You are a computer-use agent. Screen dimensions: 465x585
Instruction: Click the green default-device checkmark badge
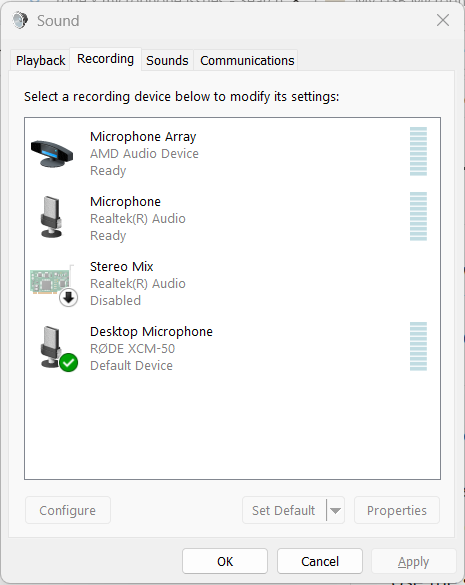68,363
